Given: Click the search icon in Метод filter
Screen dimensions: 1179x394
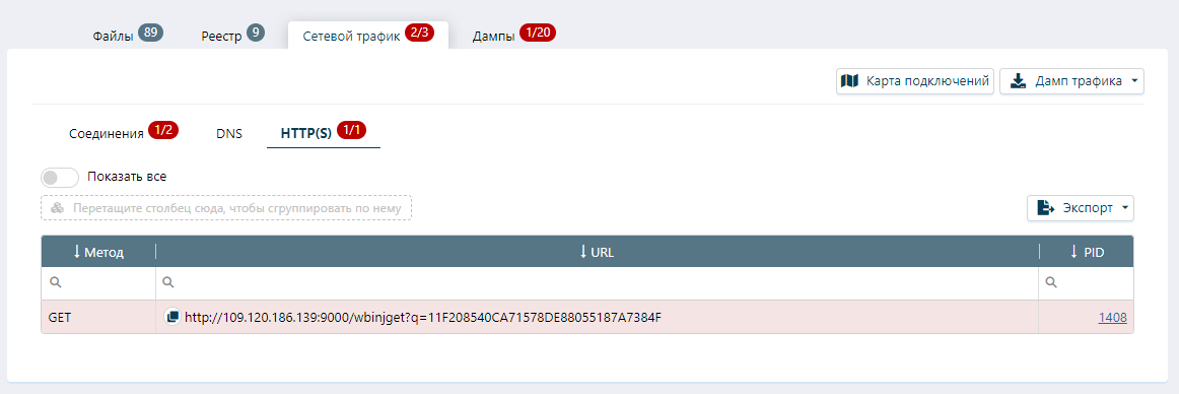Looking at the screenshot, I should pos(54,283).
